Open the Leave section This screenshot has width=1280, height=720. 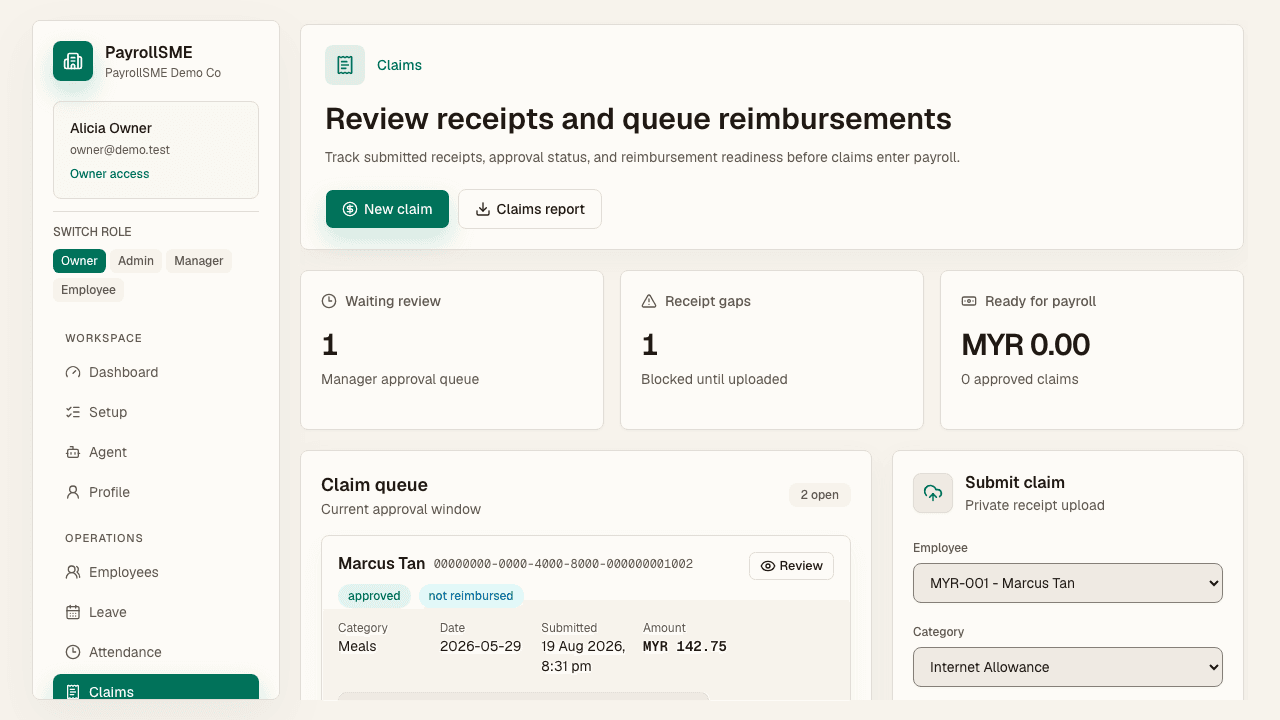156,612
